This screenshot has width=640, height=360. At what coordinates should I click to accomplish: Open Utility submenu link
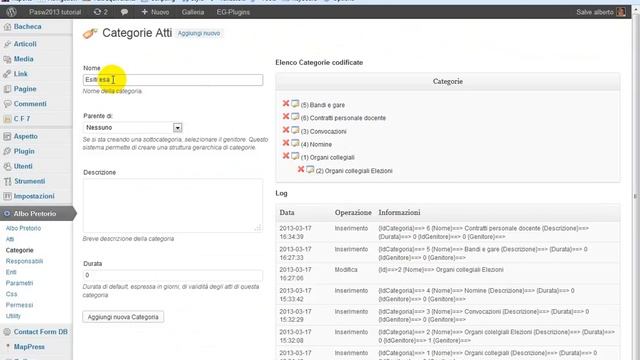(x=13, y=316)
